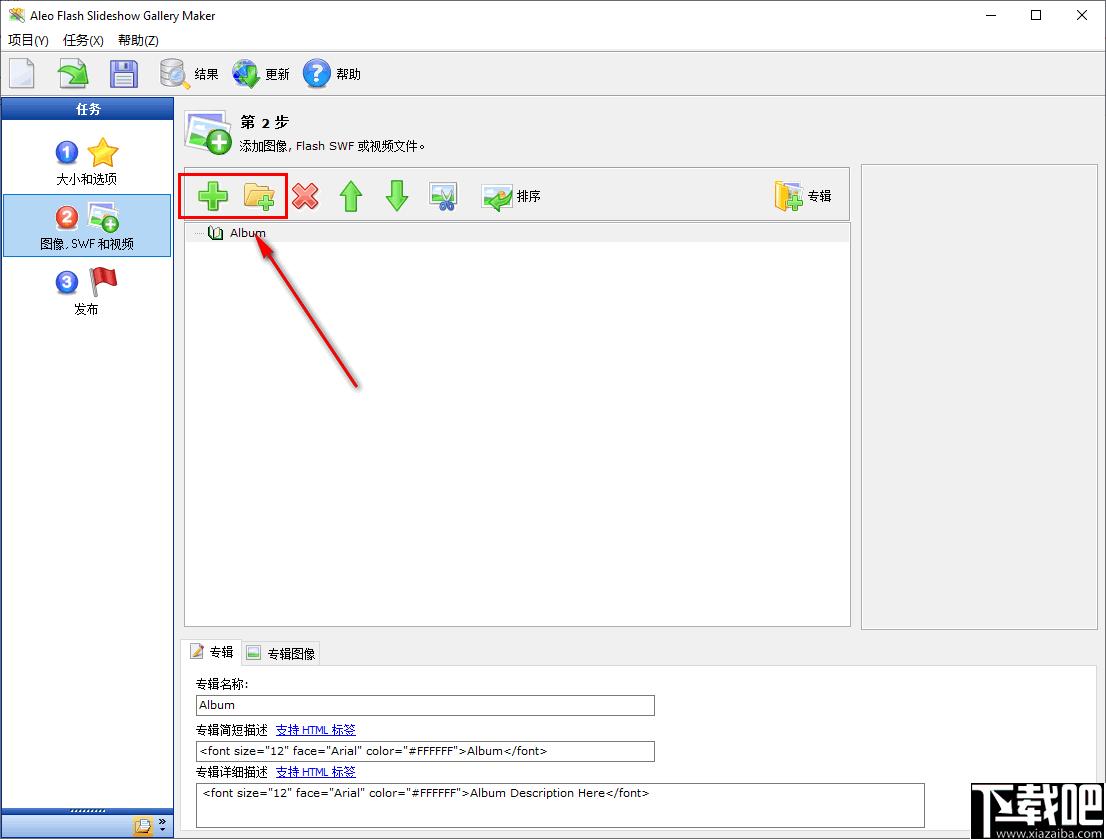Click the 排序 sort button
Image resolution: width=1106 pixels, height=839 pixels.
coord(511,197)
